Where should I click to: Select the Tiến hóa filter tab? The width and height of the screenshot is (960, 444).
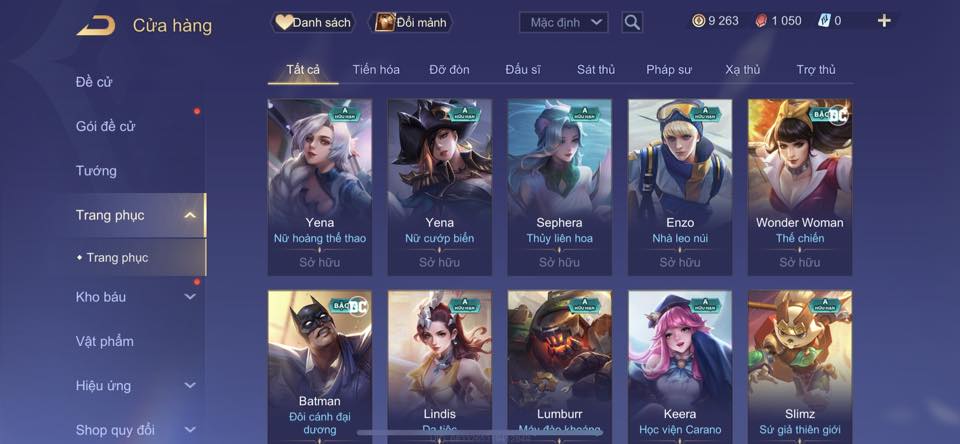click(376, 70)
